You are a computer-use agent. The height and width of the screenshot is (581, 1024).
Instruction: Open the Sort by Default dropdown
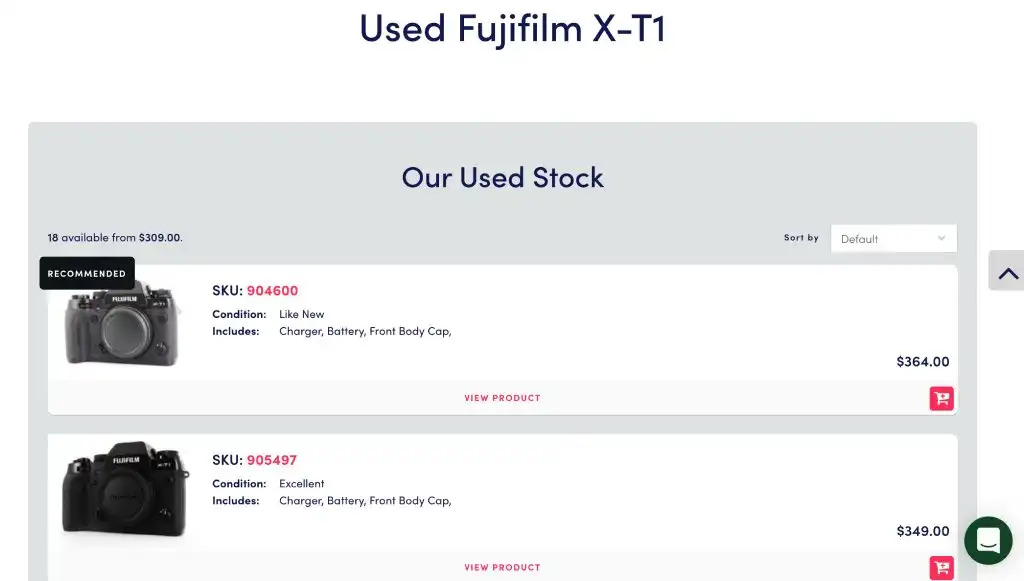point(893,239)
